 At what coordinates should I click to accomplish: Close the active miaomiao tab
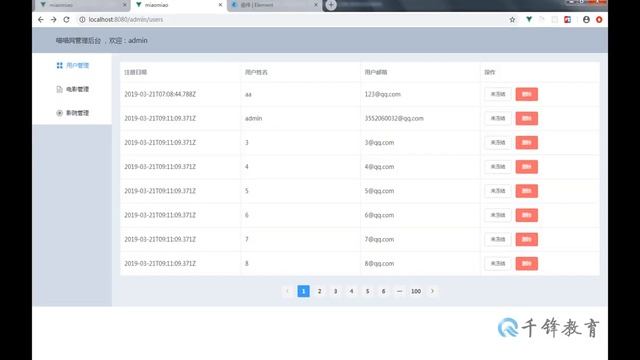point(220,5)
